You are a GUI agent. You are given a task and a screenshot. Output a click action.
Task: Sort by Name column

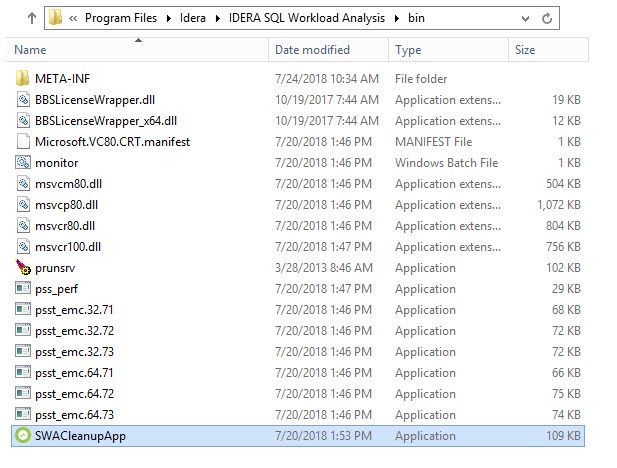click(x=137, y=50)
